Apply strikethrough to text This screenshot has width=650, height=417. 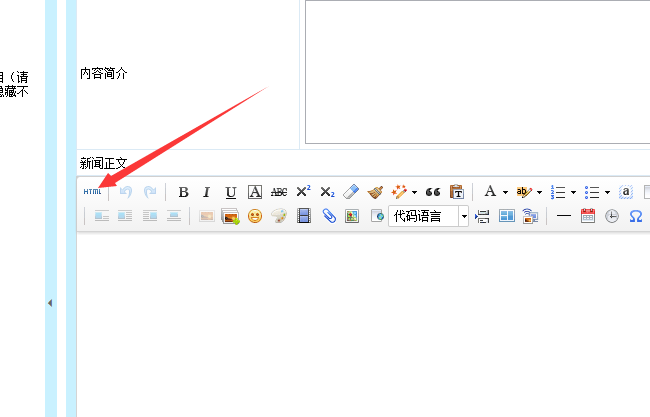tap(279, 192)
